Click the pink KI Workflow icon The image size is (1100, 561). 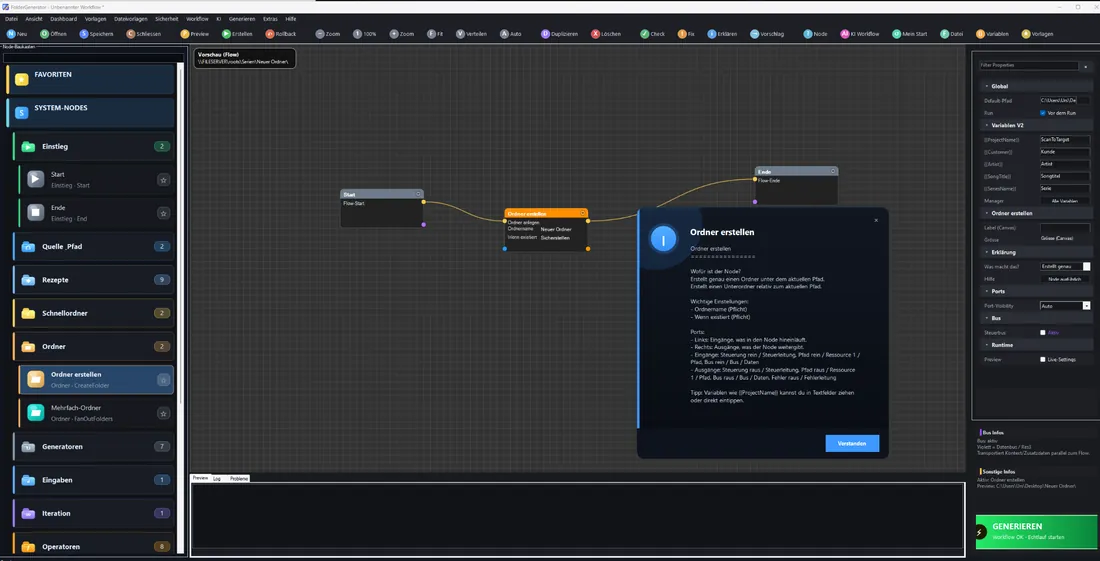(845, 34)
